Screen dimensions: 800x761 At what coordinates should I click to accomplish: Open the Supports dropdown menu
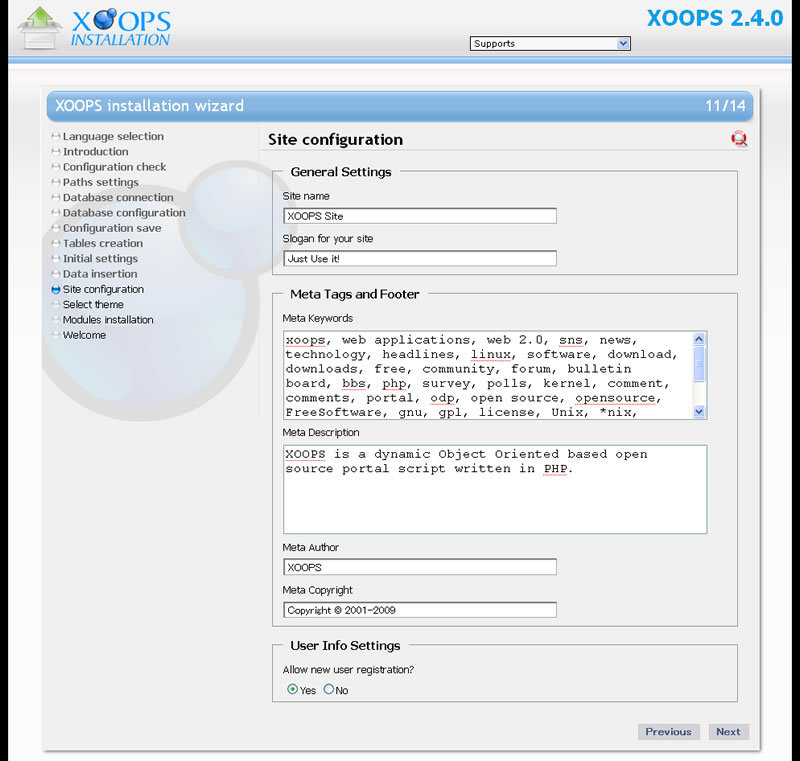tap(550, 43)
